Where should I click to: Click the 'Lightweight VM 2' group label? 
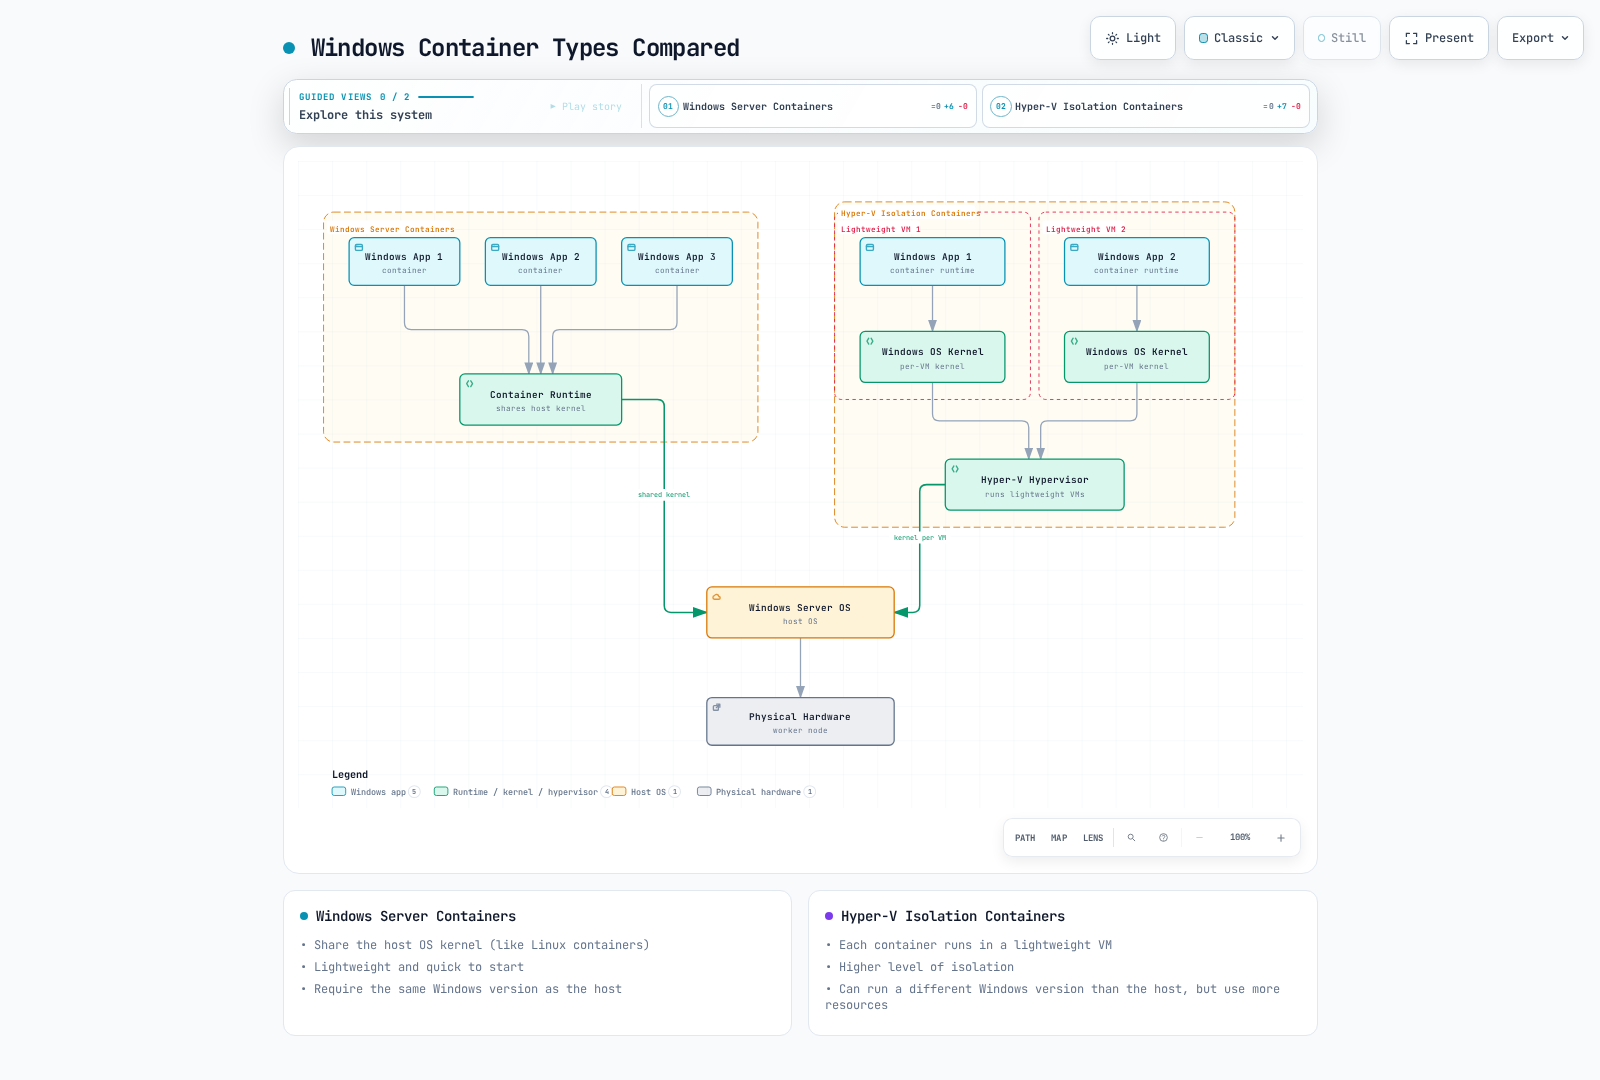pyautogui.click(x=1085, y=229)
